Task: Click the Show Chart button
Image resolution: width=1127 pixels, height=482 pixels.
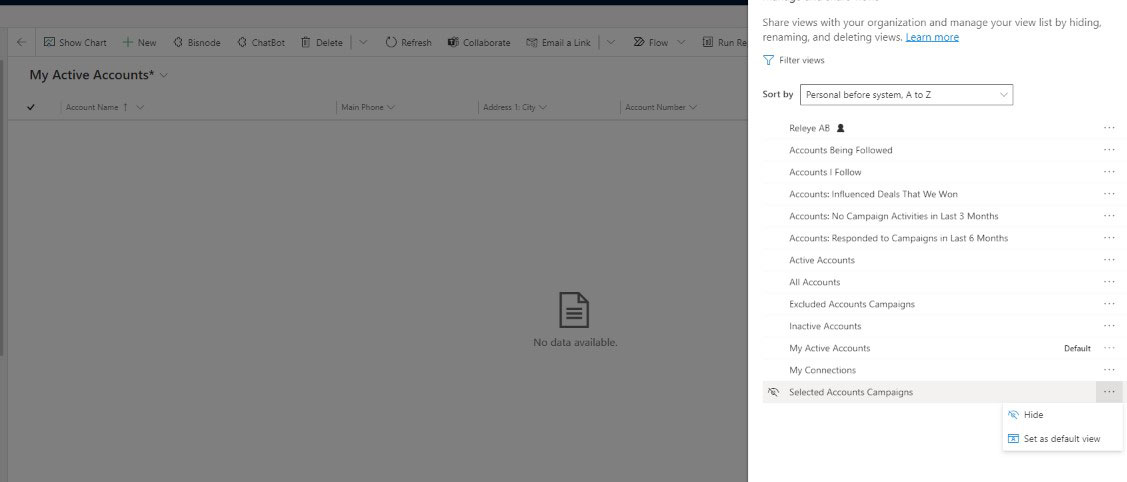Action: [75, 43]
